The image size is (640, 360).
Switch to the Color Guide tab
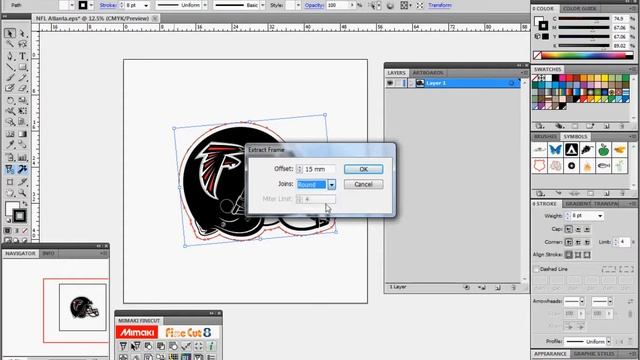tap(580, 9)
